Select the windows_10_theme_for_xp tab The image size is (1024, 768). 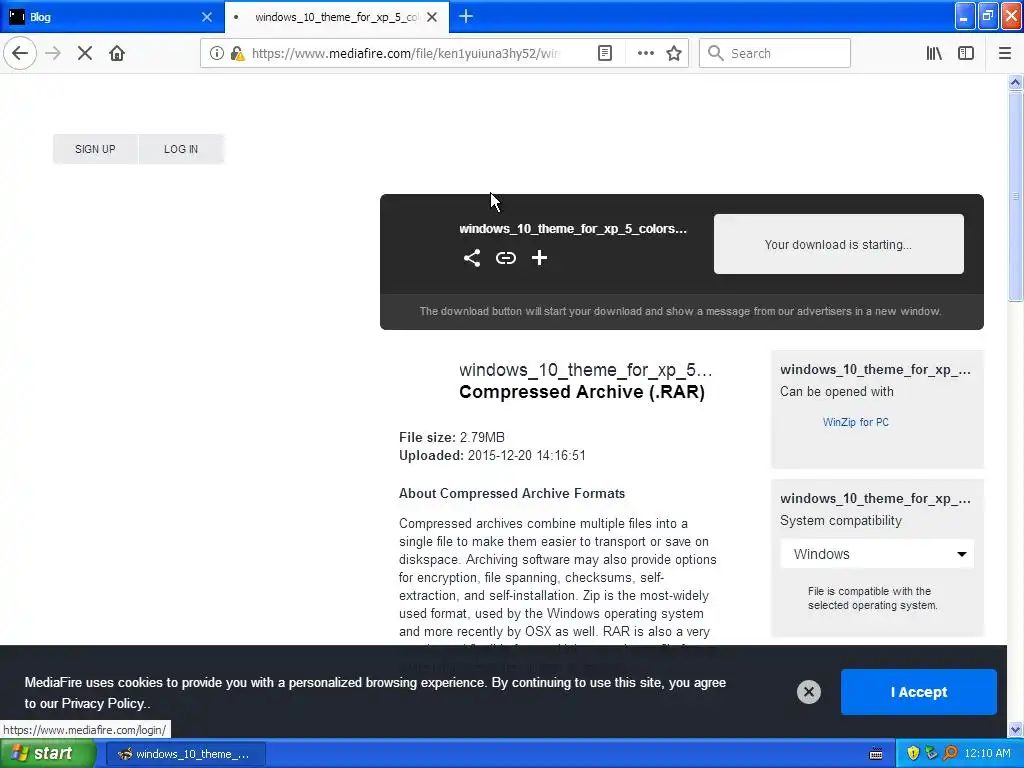pos(336,17)
